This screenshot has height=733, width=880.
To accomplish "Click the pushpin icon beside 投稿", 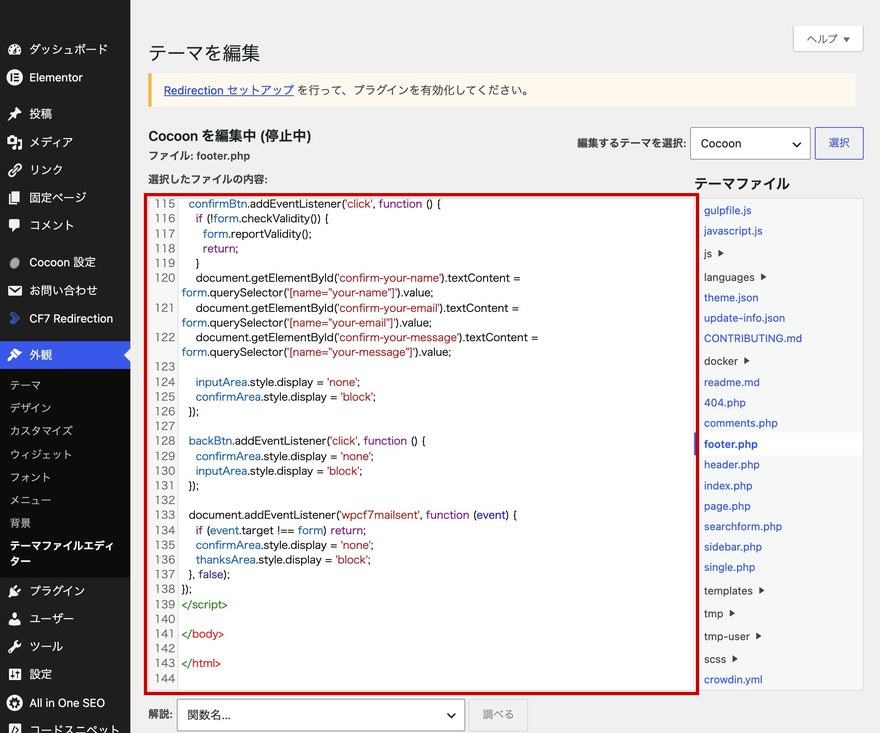I will 15,114.
